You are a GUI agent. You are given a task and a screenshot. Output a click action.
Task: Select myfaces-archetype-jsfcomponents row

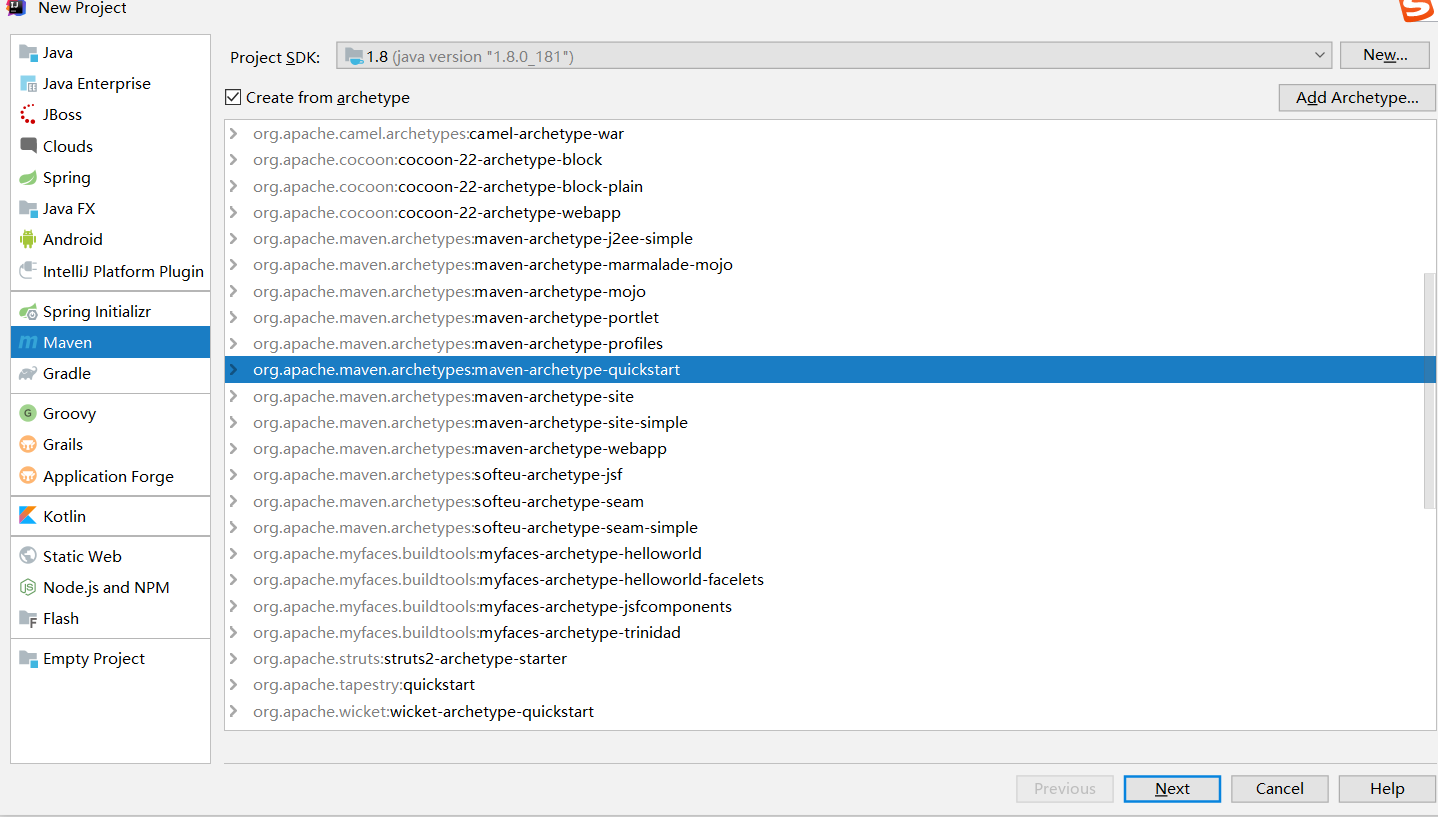pos(830,607)
